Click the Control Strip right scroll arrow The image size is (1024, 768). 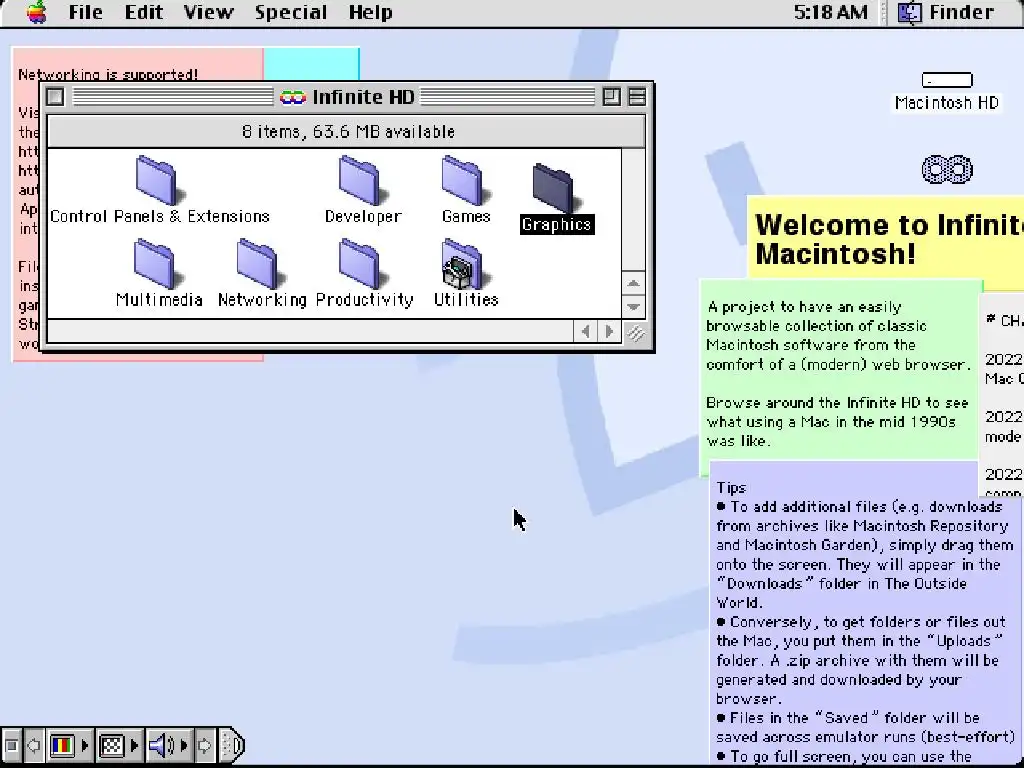[204, 745]
